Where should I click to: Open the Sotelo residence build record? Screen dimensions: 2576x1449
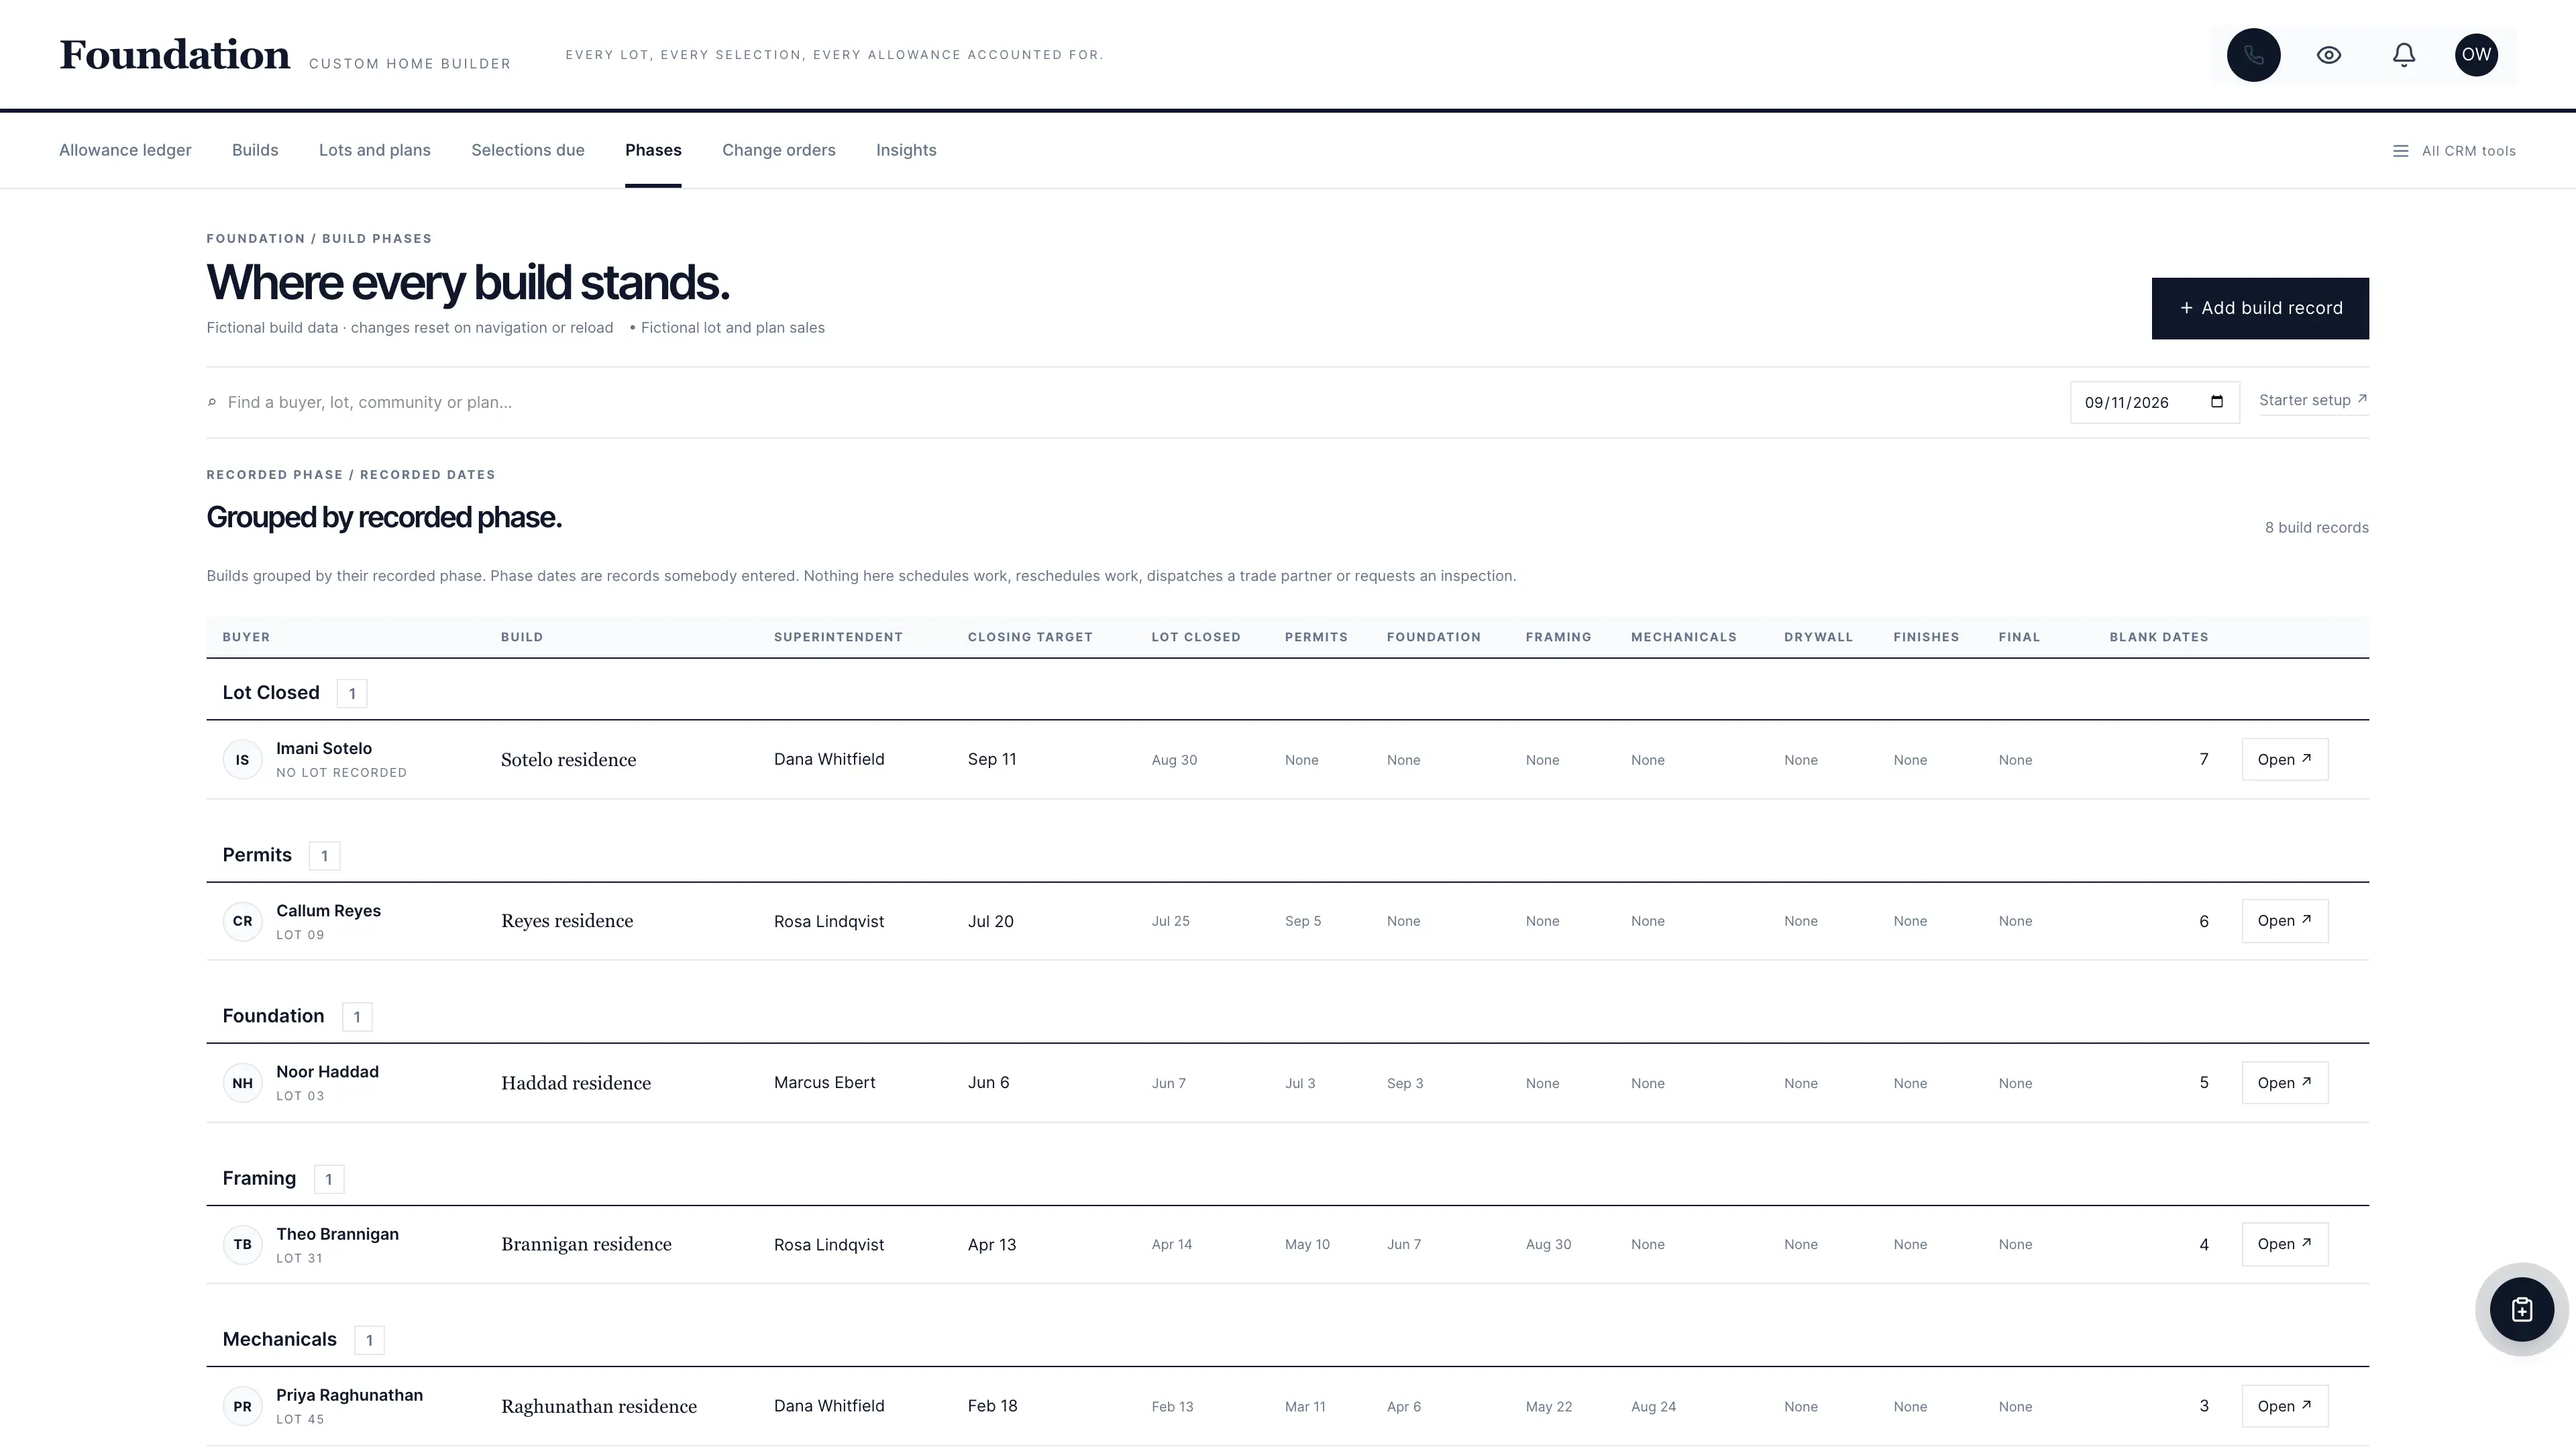(x=2284, y=760)
